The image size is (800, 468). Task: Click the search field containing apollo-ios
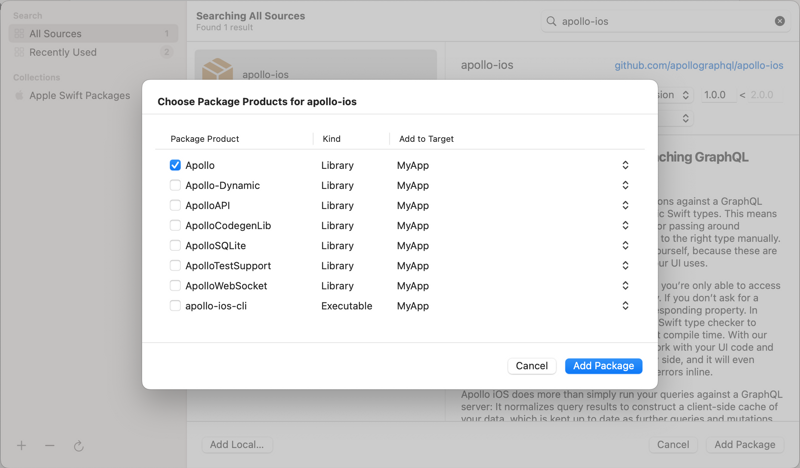pos(665,21)
